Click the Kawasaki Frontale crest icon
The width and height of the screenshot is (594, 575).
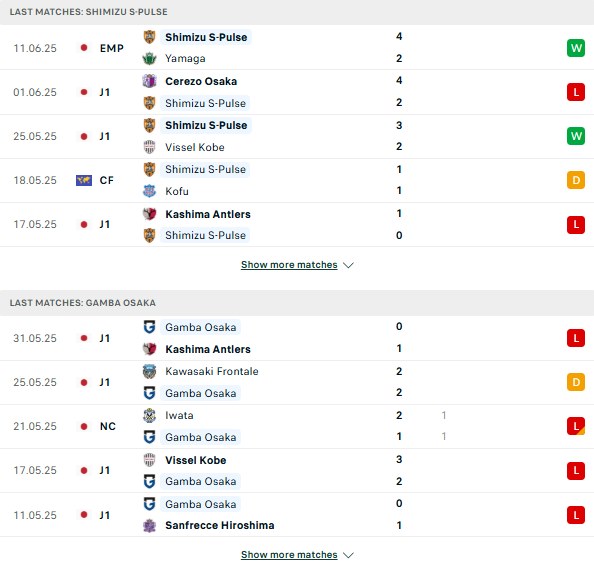click(x=149, y=371)
